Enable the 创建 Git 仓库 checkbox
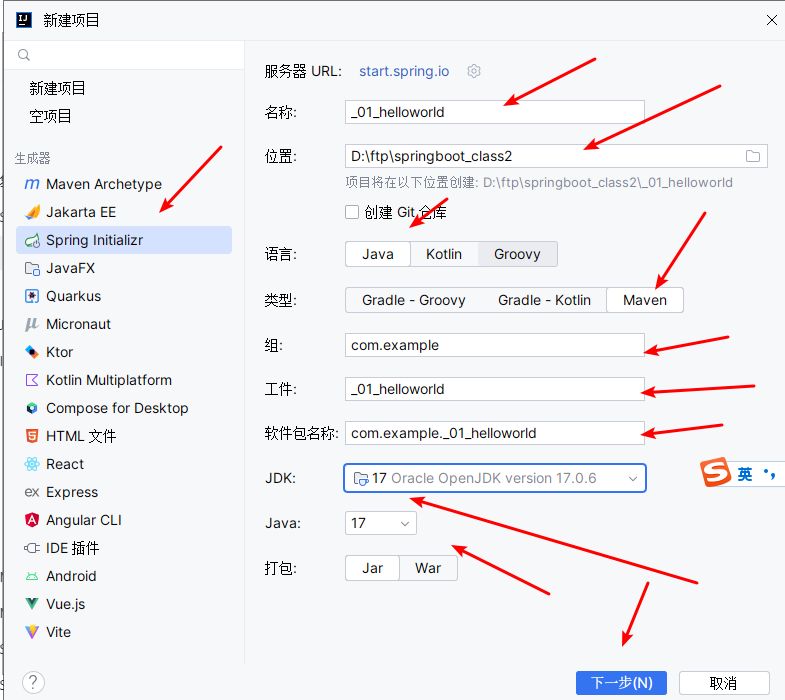 pos(352,212)
